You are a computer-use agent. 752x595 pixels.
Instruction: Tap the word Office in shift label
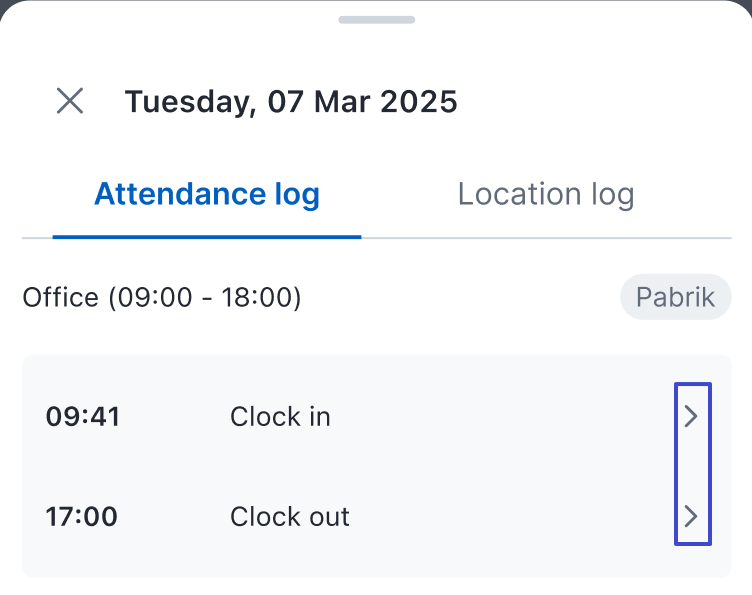click(x=61, y=298)
